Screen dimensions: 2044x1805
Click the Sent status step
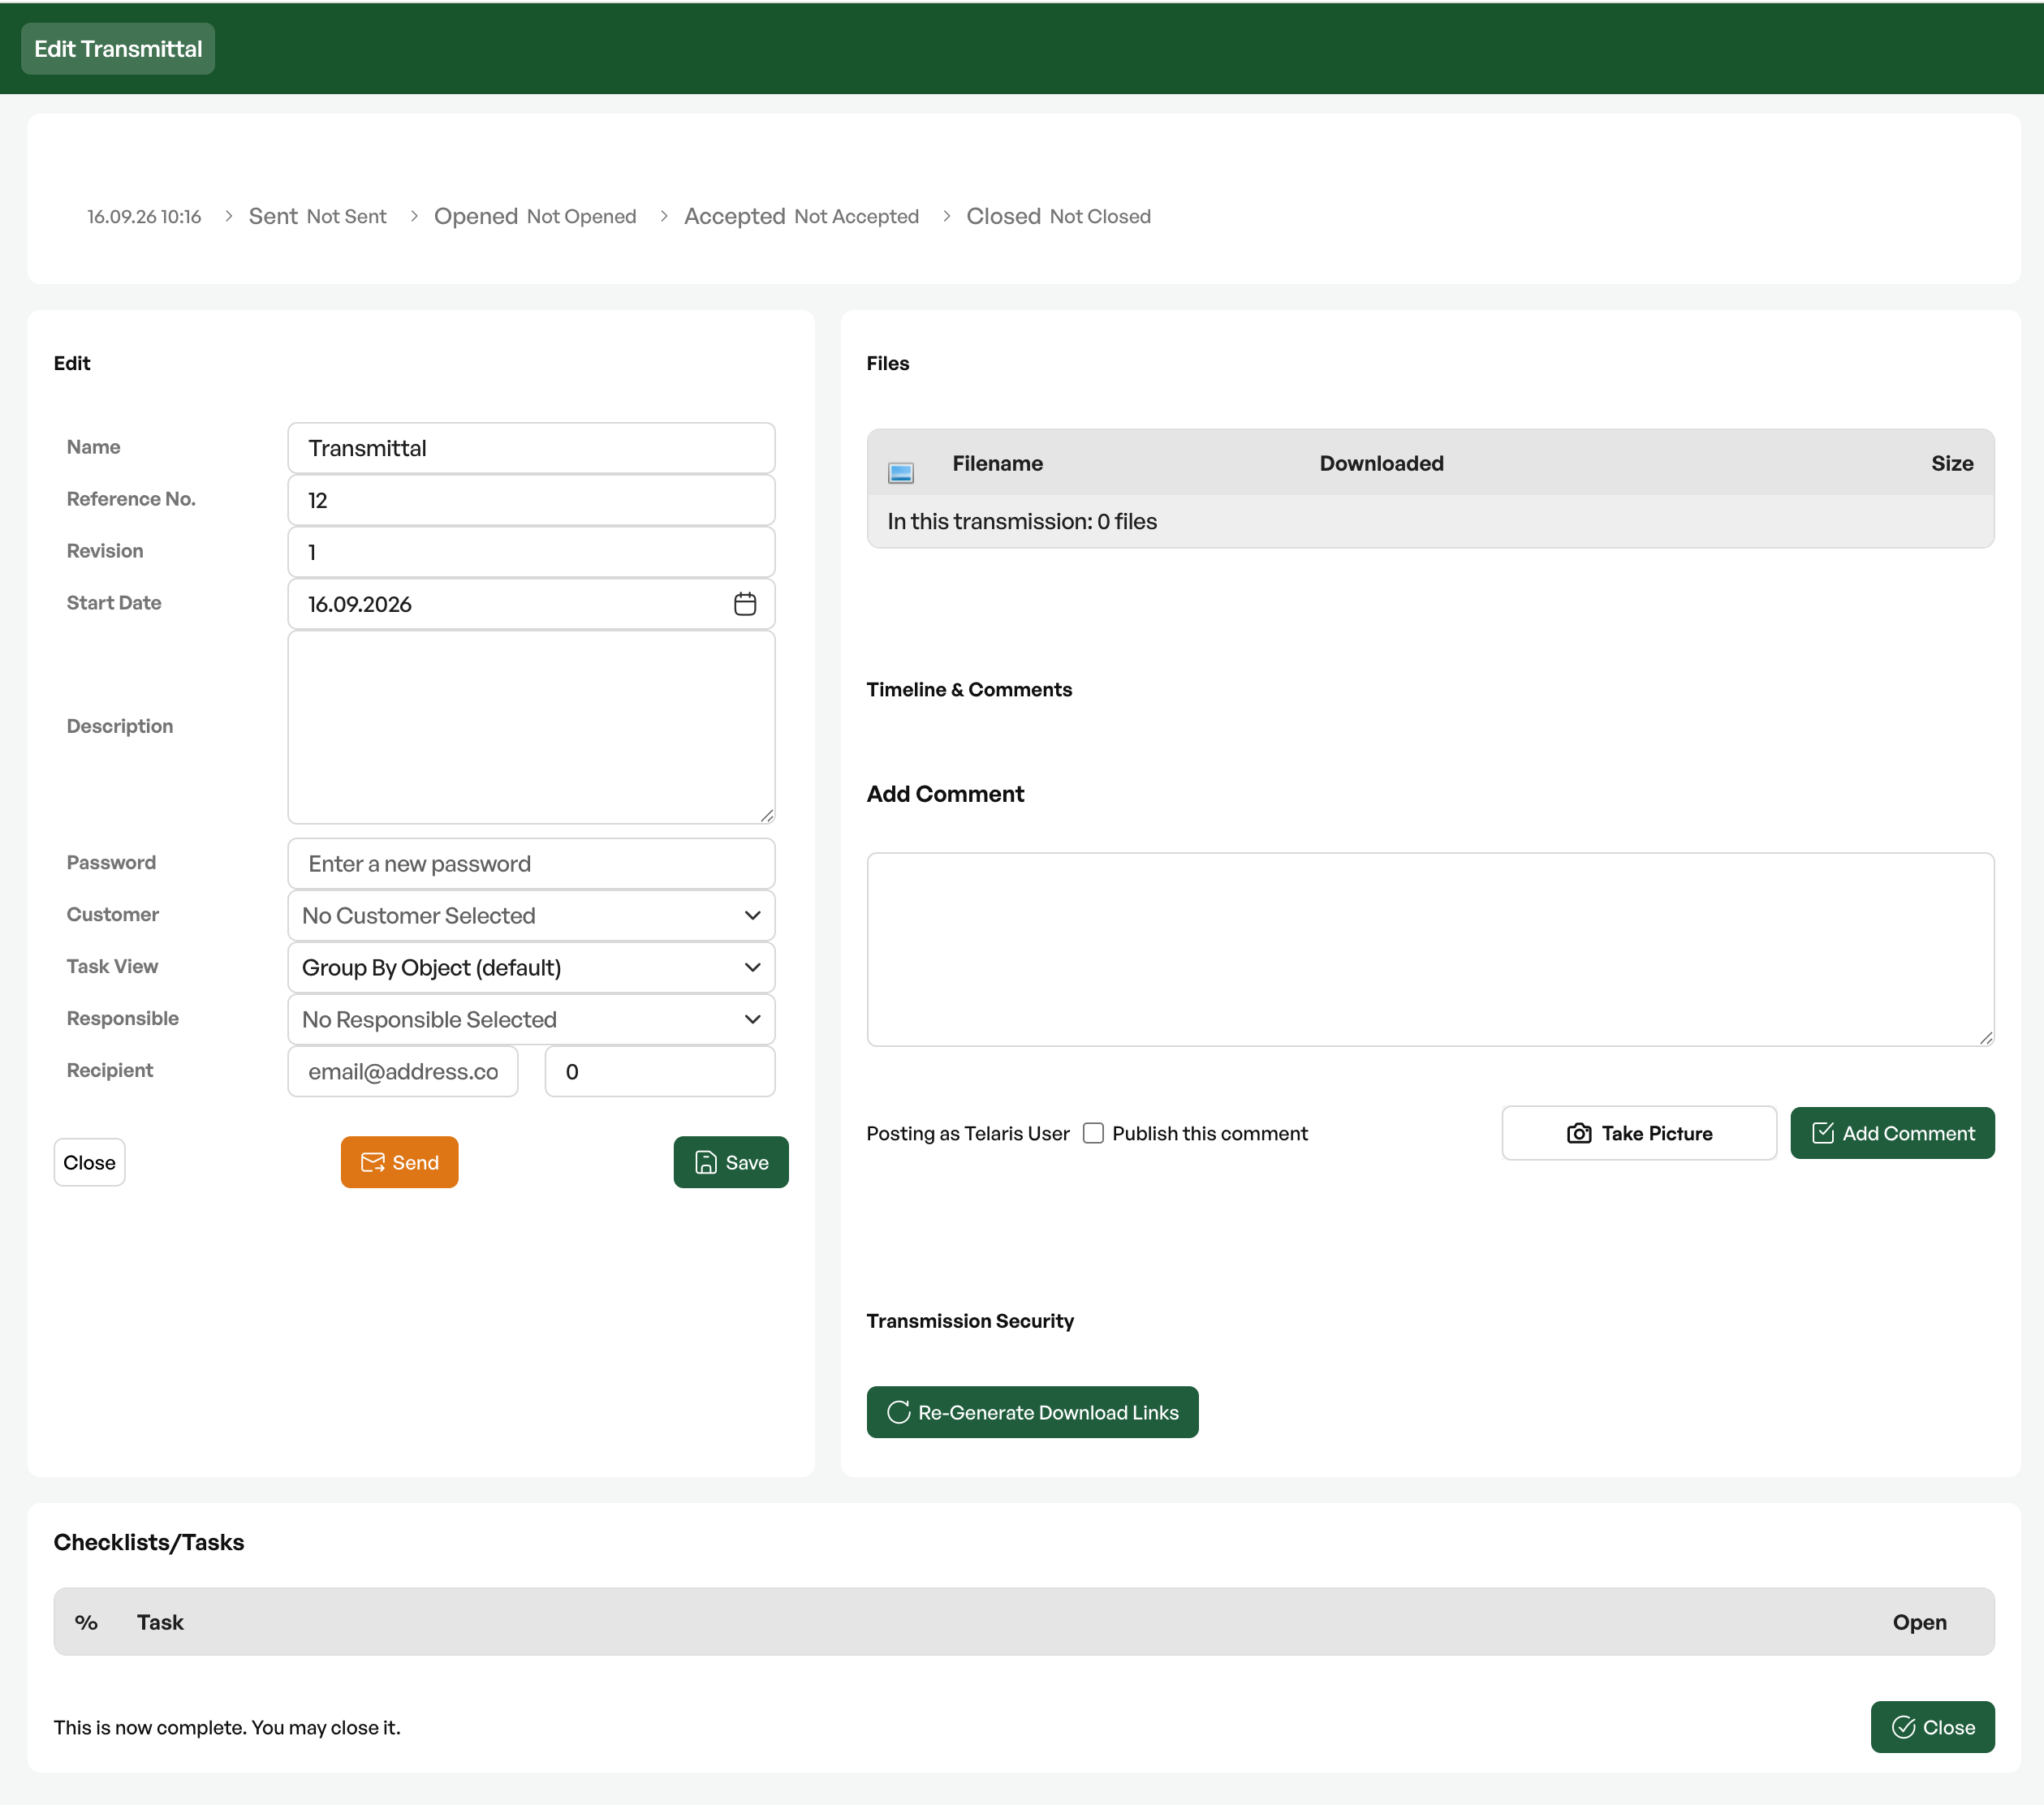tap(317, 216)
